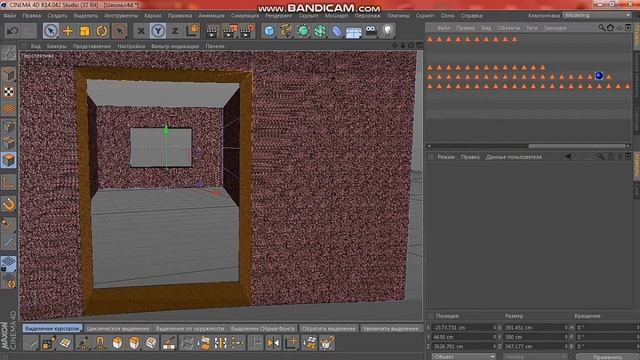Image resolution: width=640 pixels, height=360 pixels.
Task: Pick the Mirror tool in bottom toolbar
Action: tap(273, 343)
